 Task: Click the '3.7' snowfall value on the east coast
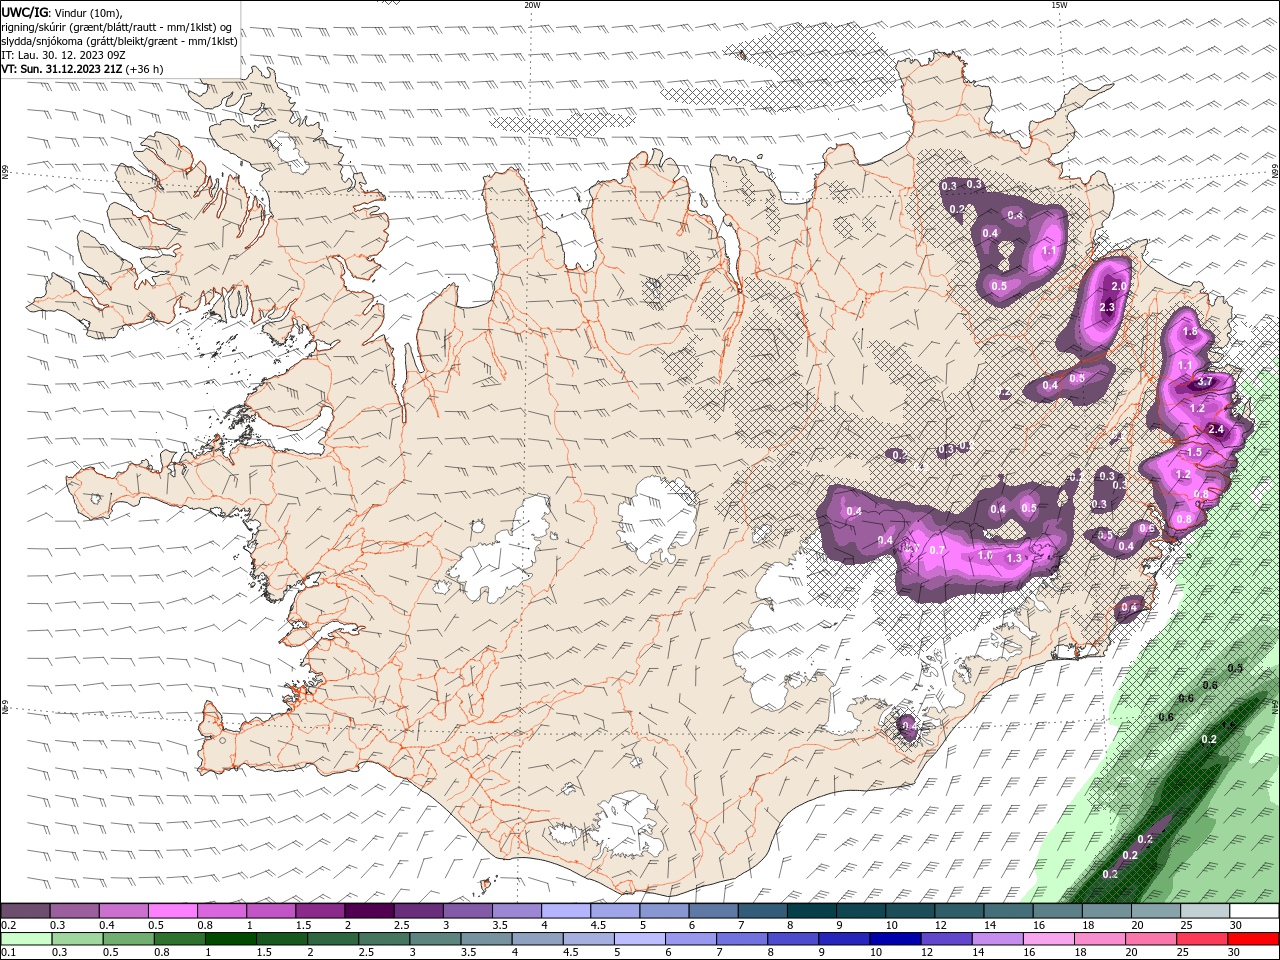click(x=1204, y=381)
